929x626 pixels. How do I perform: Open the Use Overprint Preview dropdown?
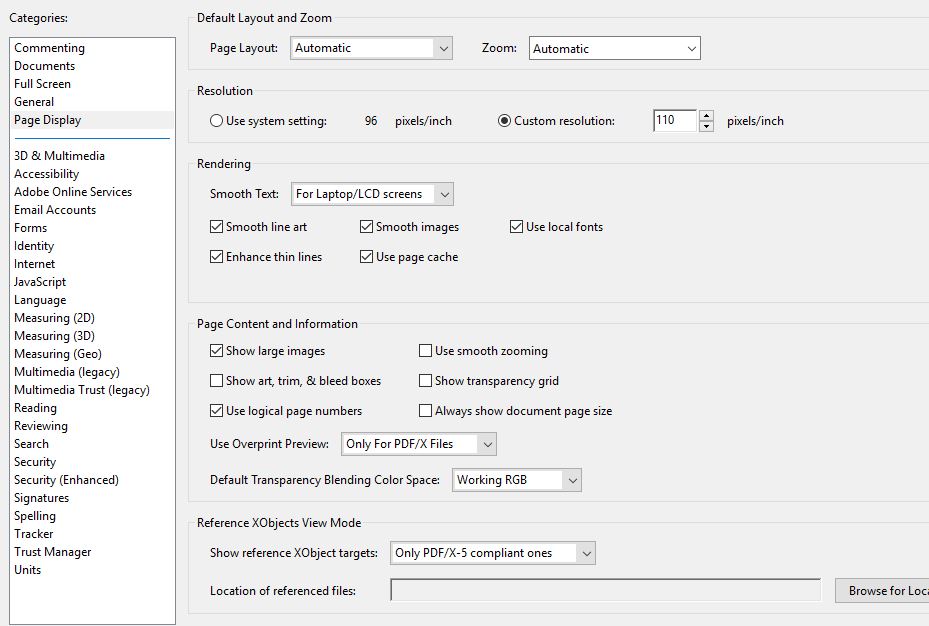(x=420, y=444)
